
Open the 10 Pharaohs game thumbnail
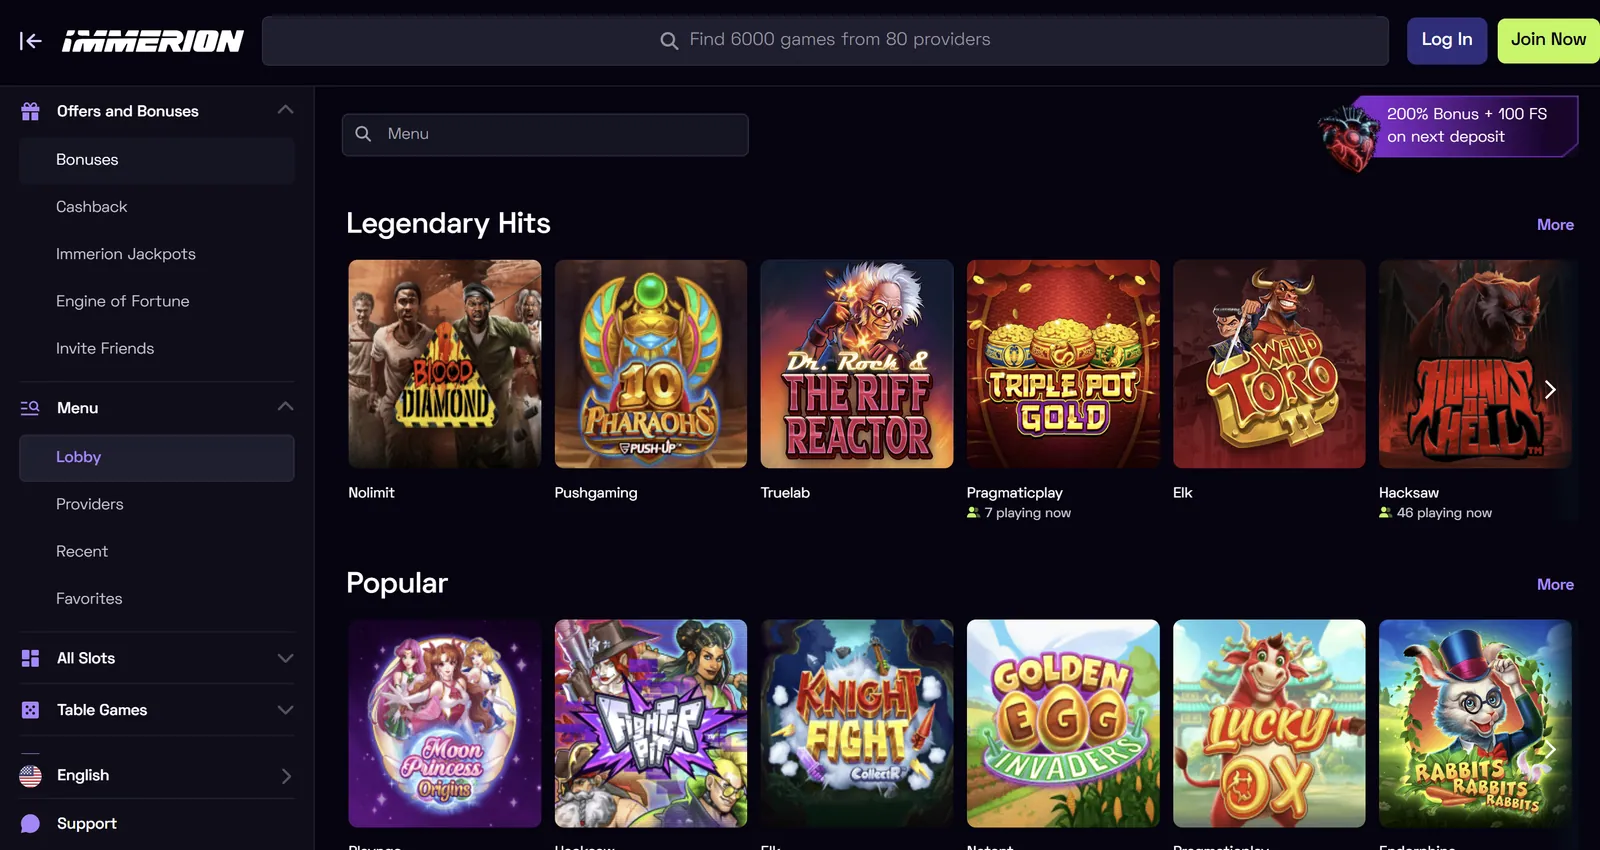tap(651, 364)
